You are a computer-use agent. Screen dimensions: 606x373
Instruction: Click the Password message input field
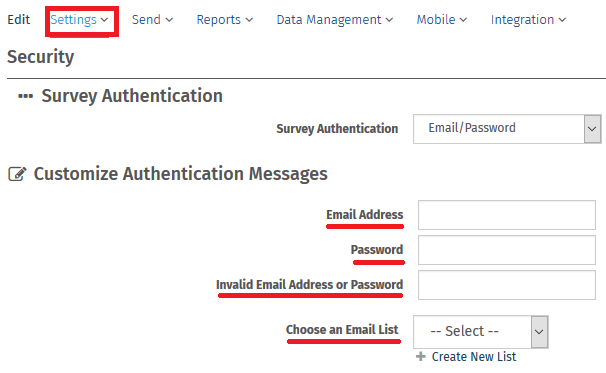507,250
